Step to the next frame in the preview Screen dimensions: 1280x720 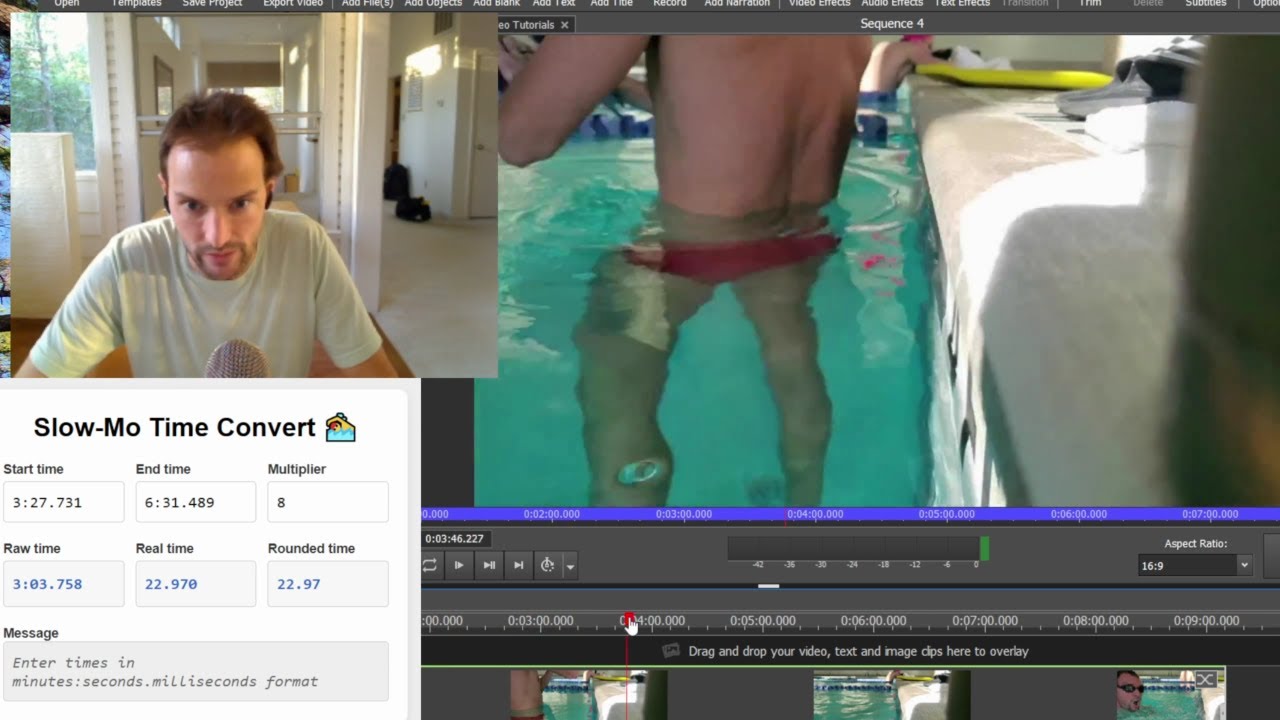489,565
